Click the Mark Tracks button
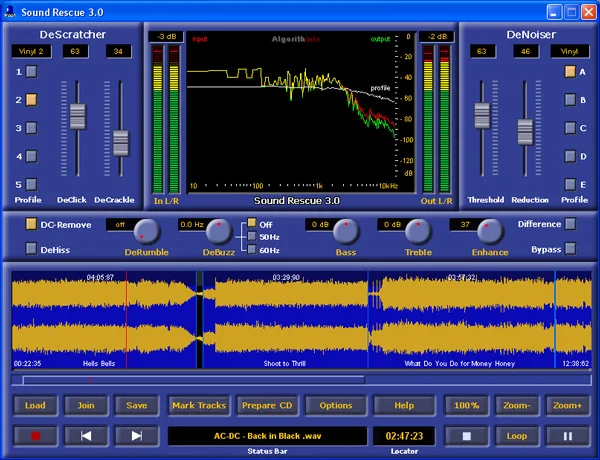This screenshot has height=460, width=600. click(x=199, y=405)
